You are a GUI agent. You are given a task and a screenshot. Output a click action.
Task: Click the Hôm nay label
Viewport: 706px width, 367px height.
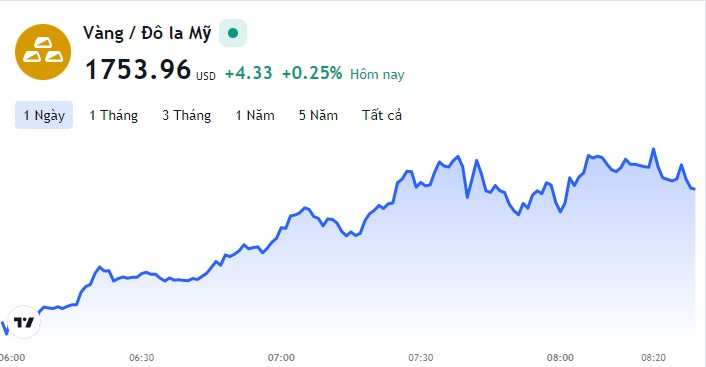click(x=377, y=74)
